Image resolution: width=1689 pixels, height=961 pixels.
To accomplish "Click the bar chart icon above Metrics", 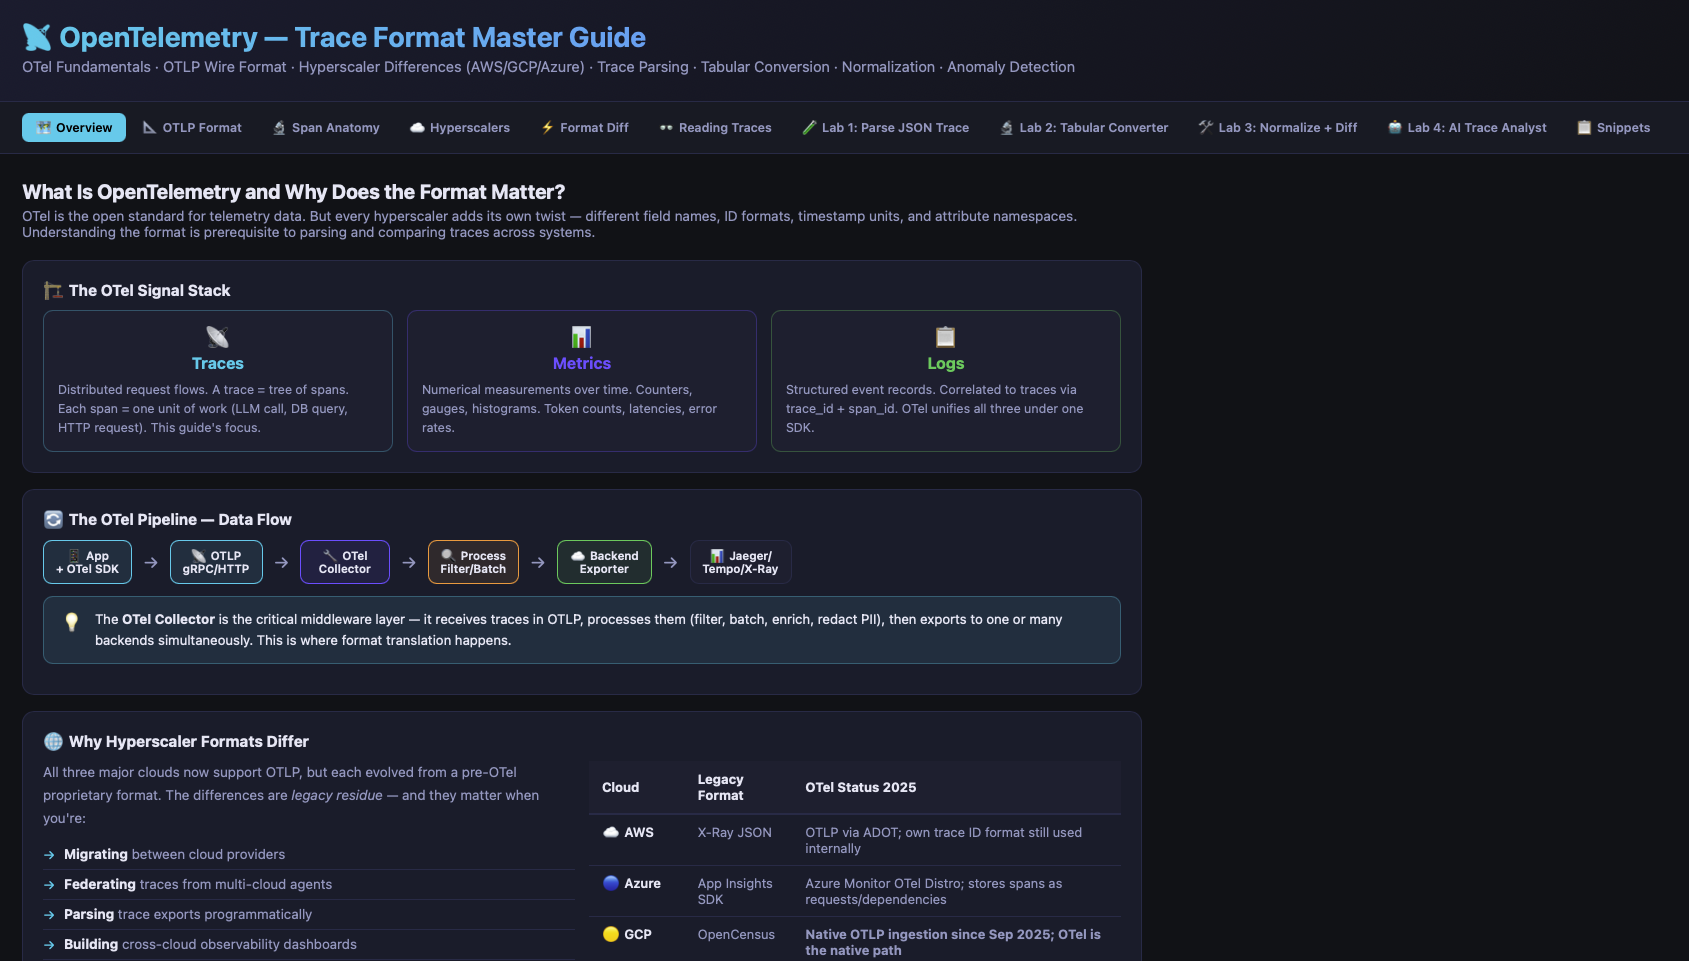I will click(582, 337).
